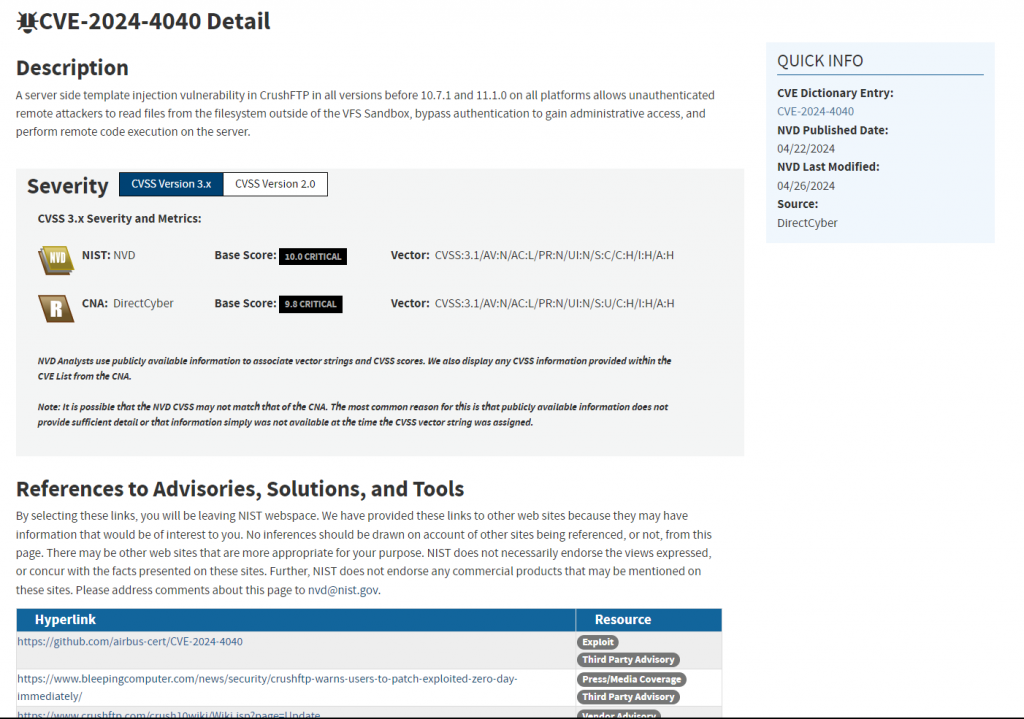
Task: Click Third Party Advisory tag in github row
Action: (x=628, y=660)
